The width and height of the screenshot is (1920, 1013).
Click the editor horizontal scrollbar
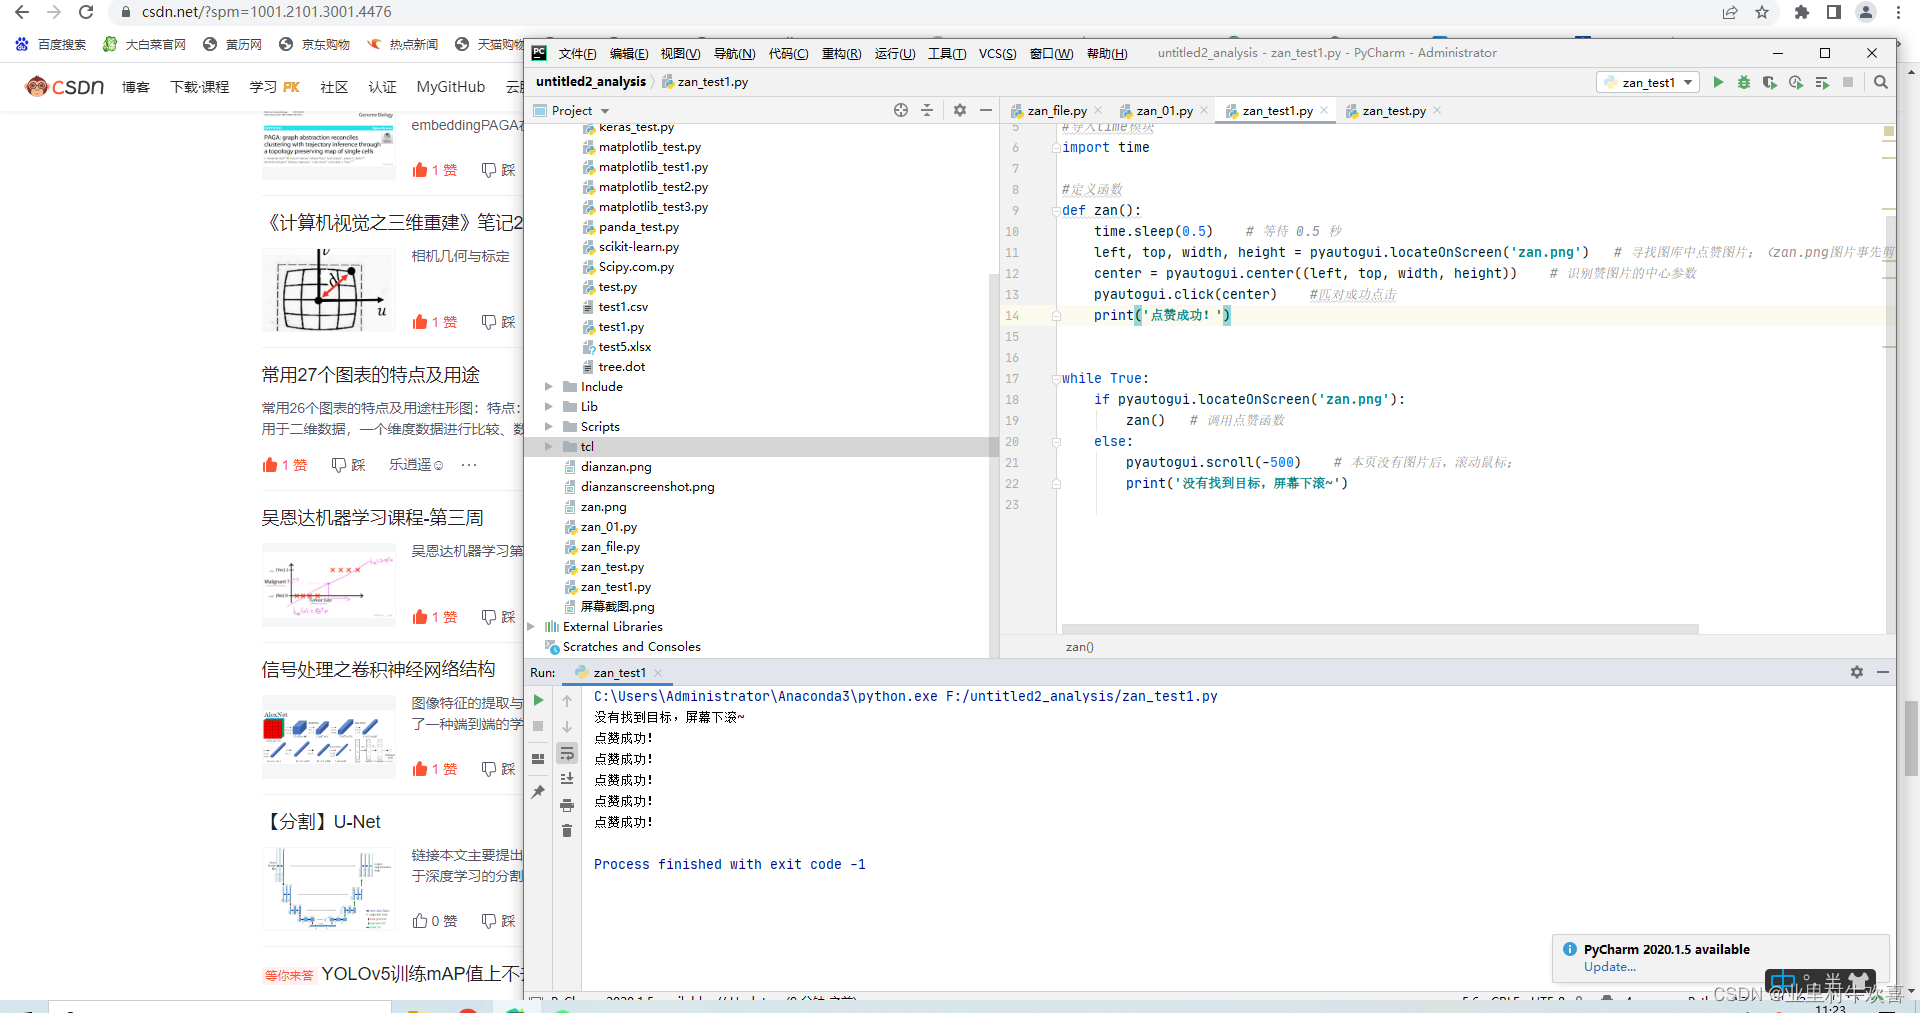(1380, 629)
